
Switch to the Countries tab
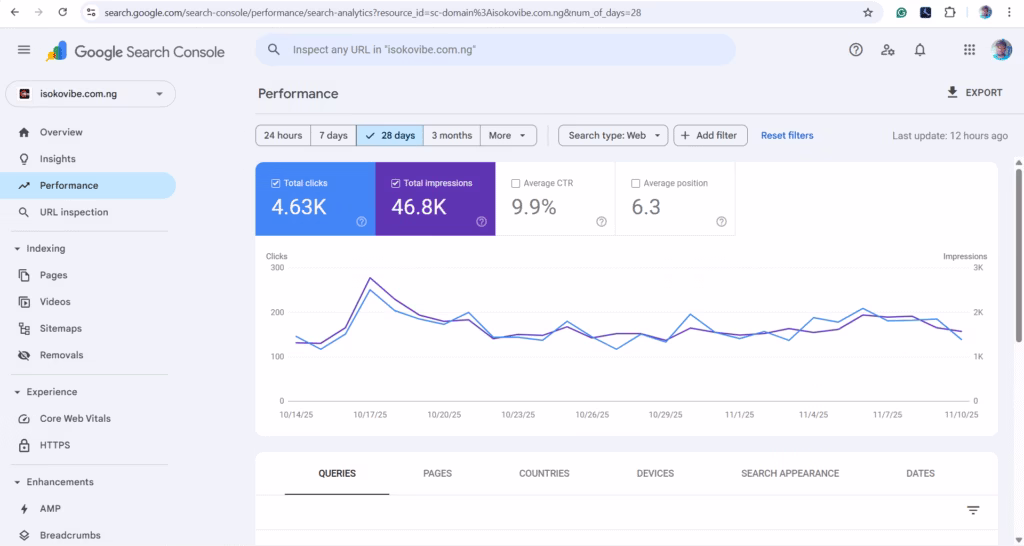point(544,473)
